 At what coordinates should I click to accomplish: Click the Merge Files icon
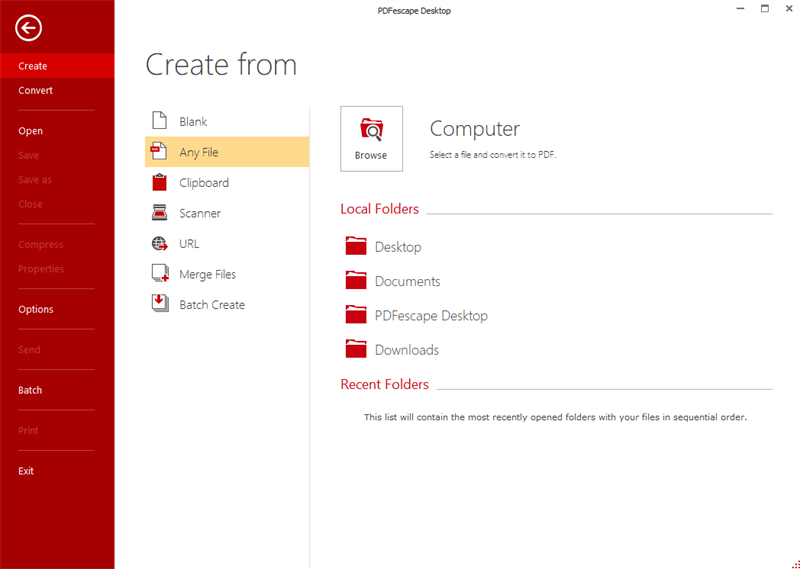pos(160,274)
